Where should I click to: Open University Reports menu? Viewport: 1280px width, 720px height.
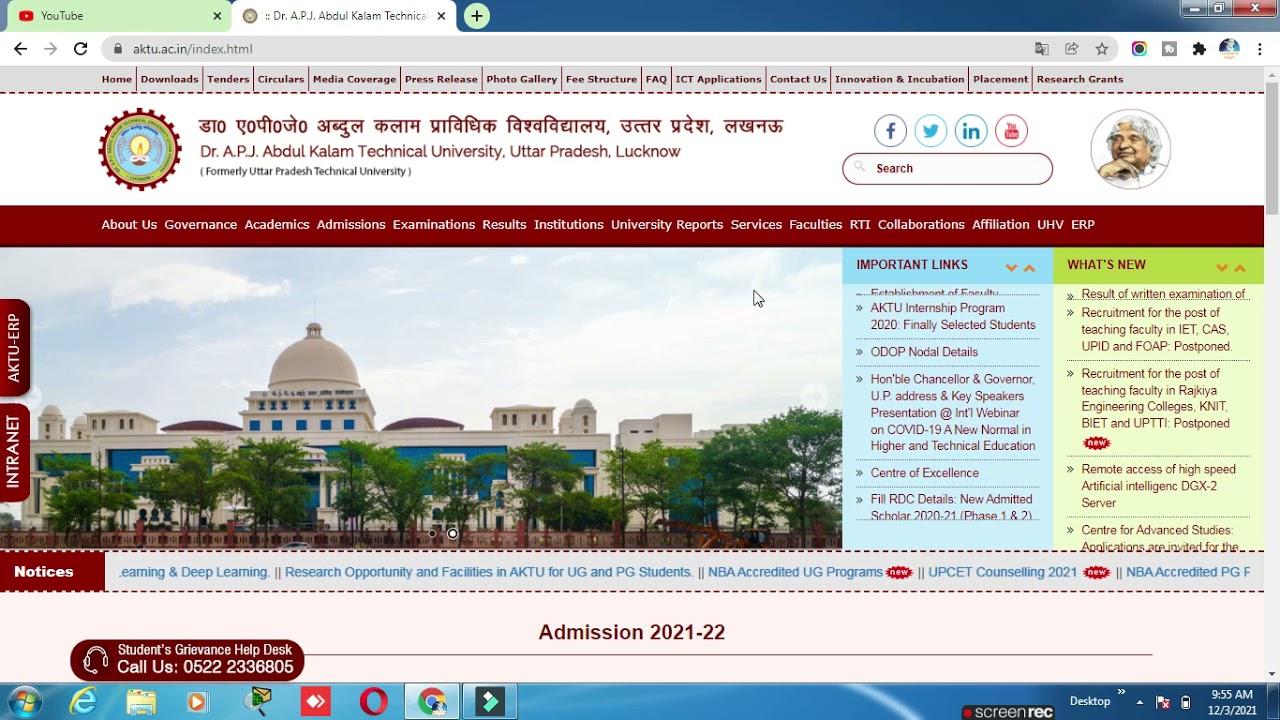(667, 225)
